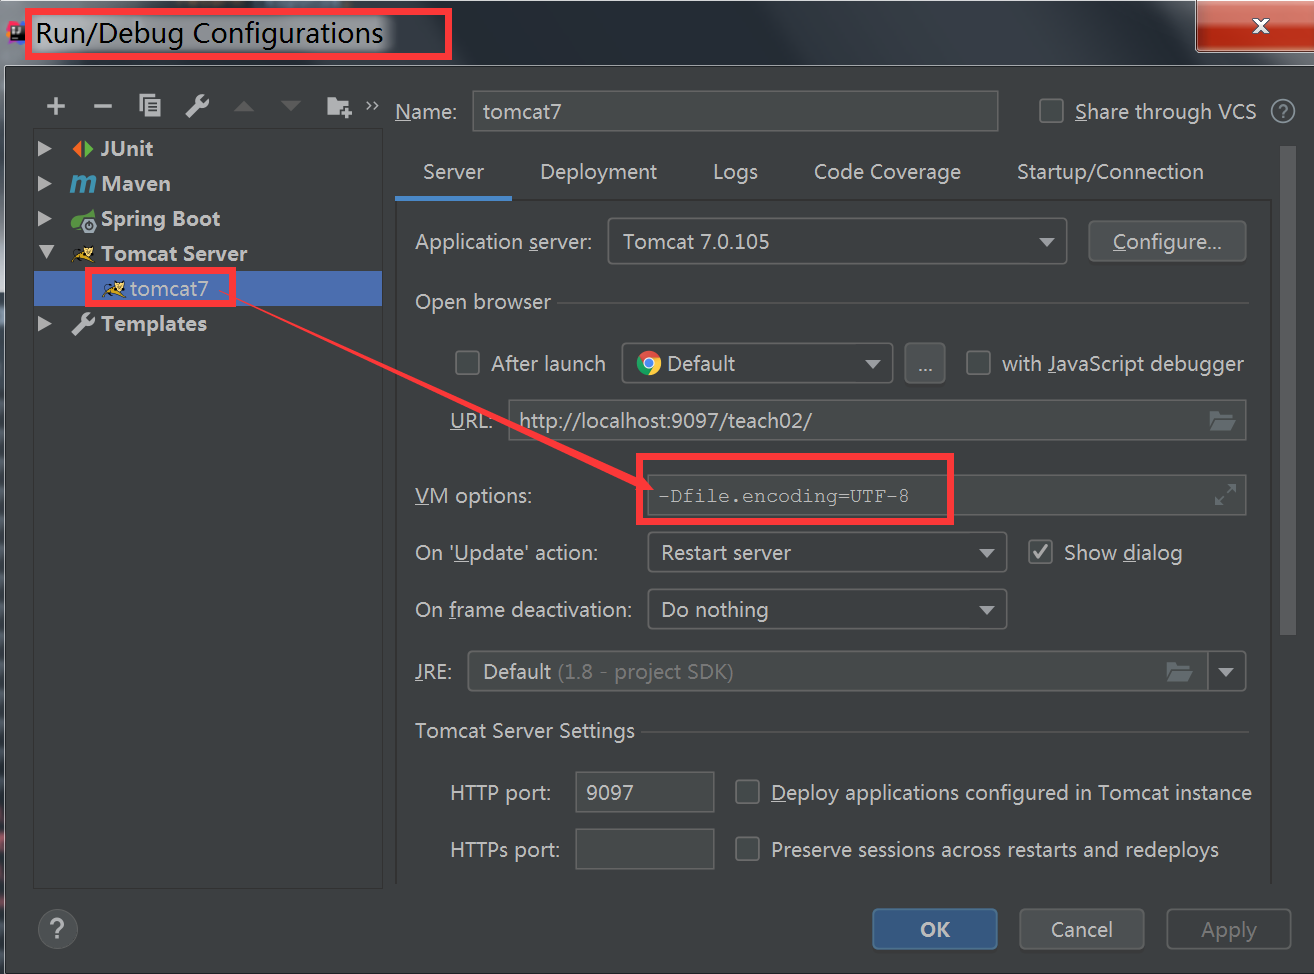Uncheck Show dialog checkbox
The image size is (1314, 974).
click(1041, 552)
